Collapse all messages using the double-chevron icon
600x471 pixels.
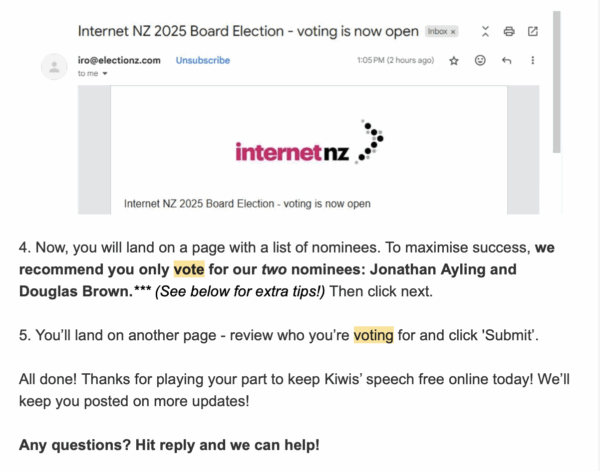pyautogui.click(x=486, y=31)
